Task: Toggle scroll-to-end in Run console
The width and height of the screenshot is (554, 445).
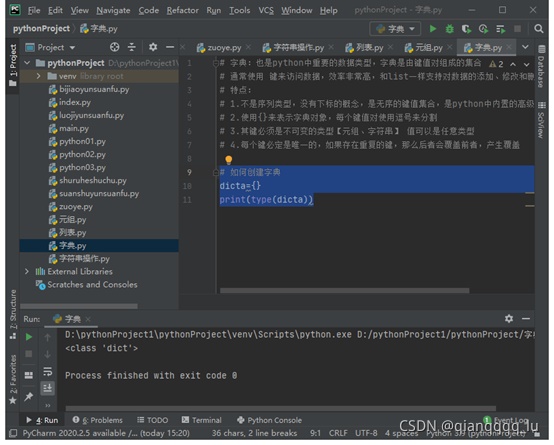Action: click(47, 388)
